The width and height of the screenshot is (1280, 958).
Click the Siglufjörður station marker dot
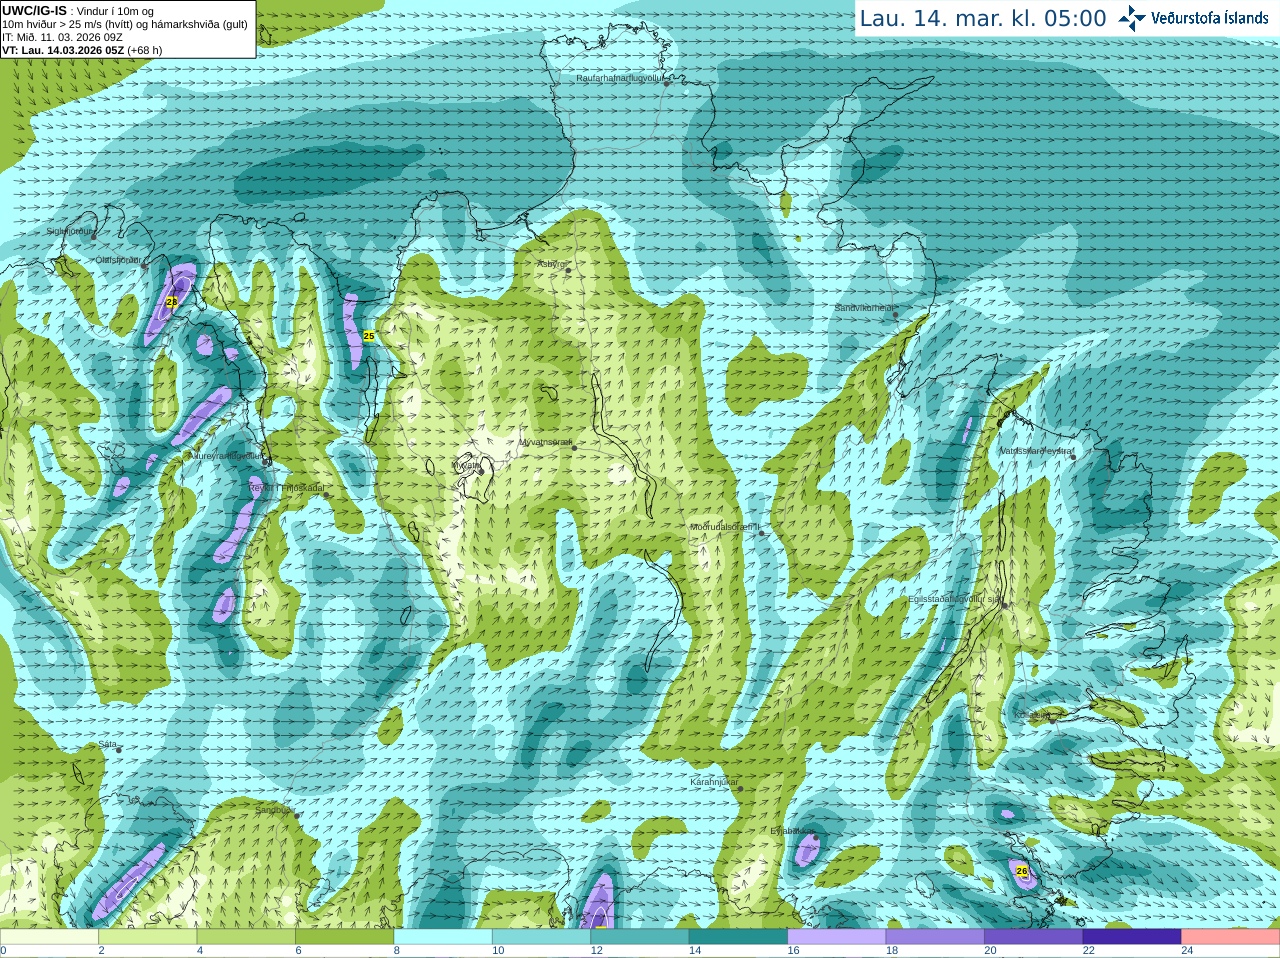click(x=93, y=237)
